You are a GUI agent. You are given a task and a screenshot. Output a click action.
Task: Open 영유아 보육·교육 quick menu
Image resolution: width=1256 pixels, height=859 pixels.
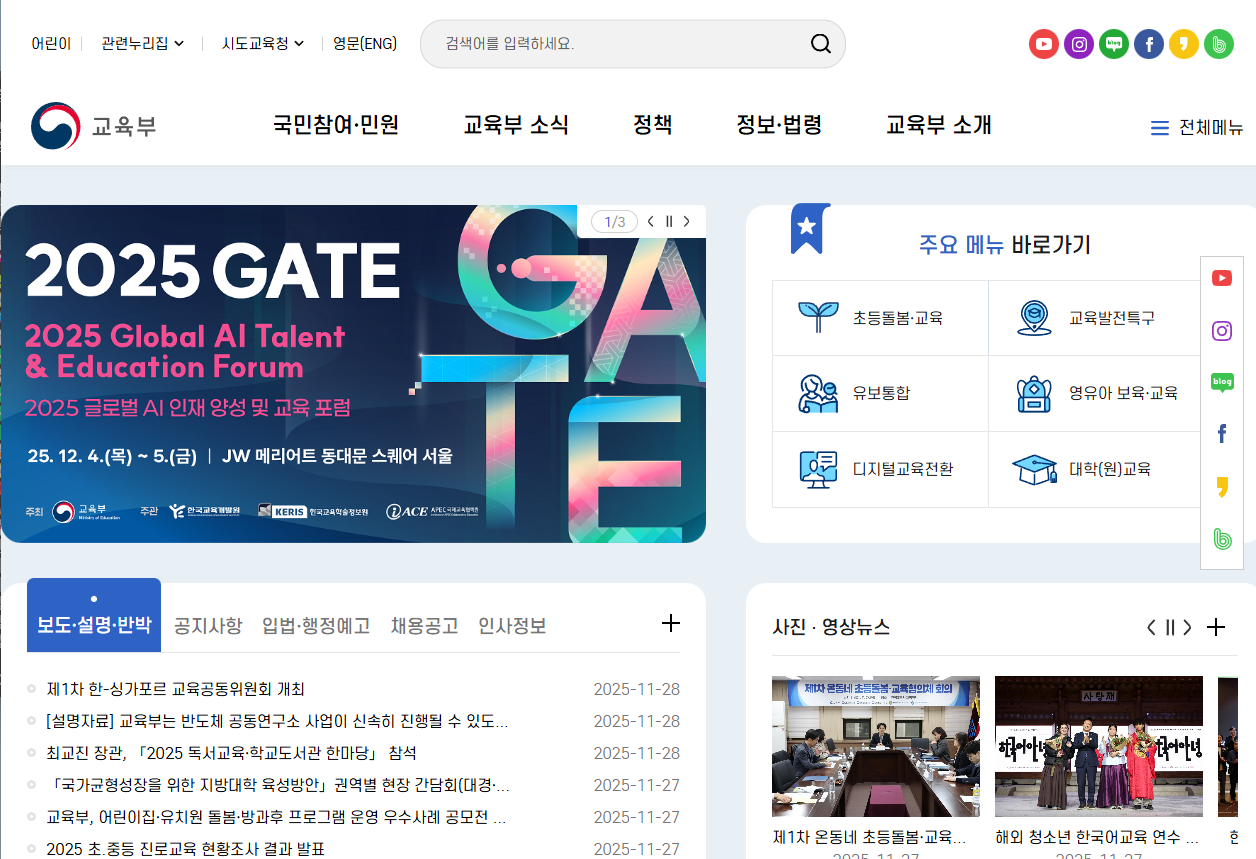[x=1096, y=394]
